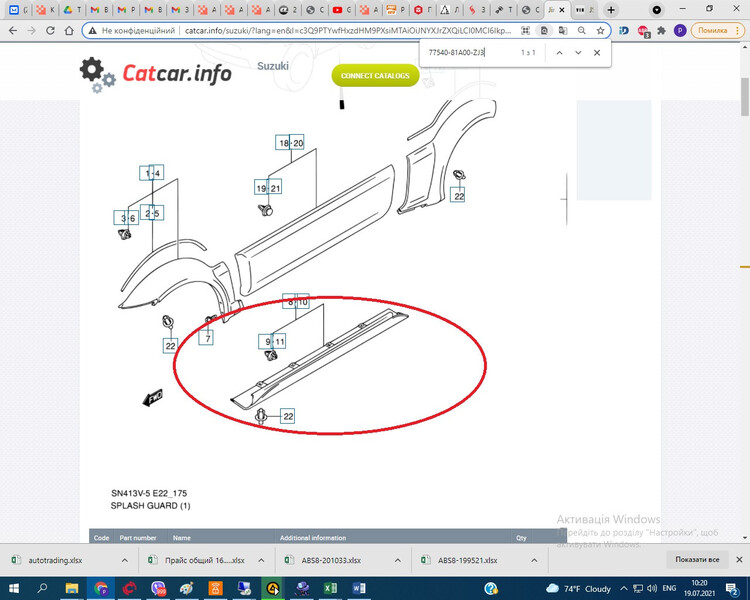
Task: Go to previous find-in-page match
Action: coord(558,52)
